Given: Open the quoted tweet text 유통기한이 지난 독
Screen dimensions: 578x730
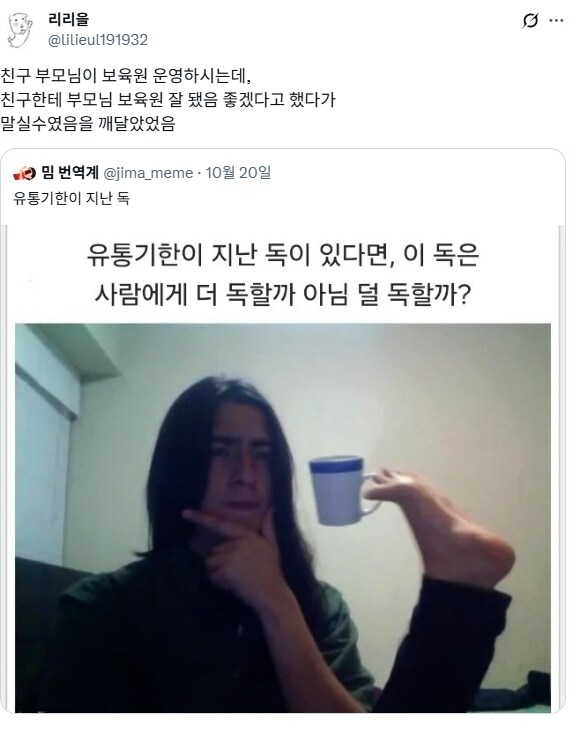Looking at the screenshot, I should pos(71,198).
